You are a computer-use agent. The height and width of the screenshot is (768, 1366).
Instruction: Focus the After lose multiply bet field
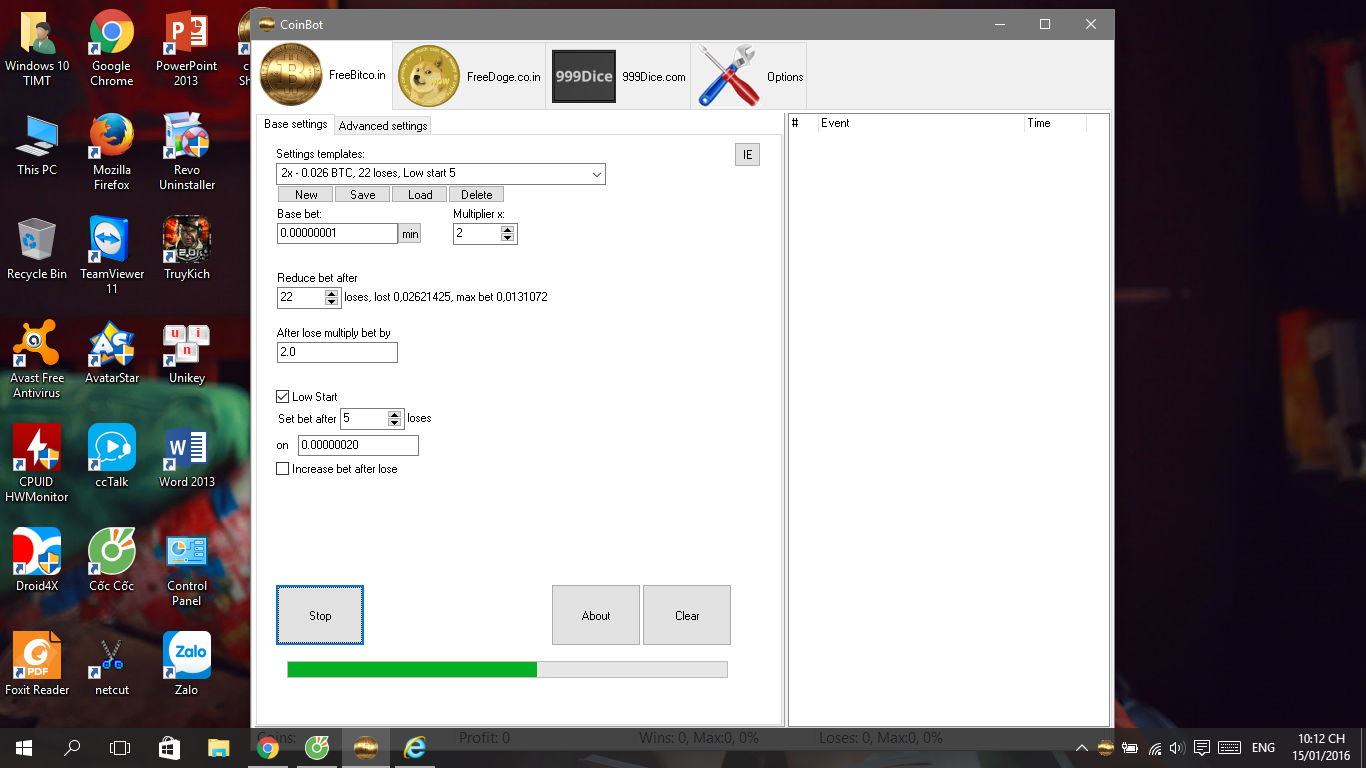pos(337,352)
